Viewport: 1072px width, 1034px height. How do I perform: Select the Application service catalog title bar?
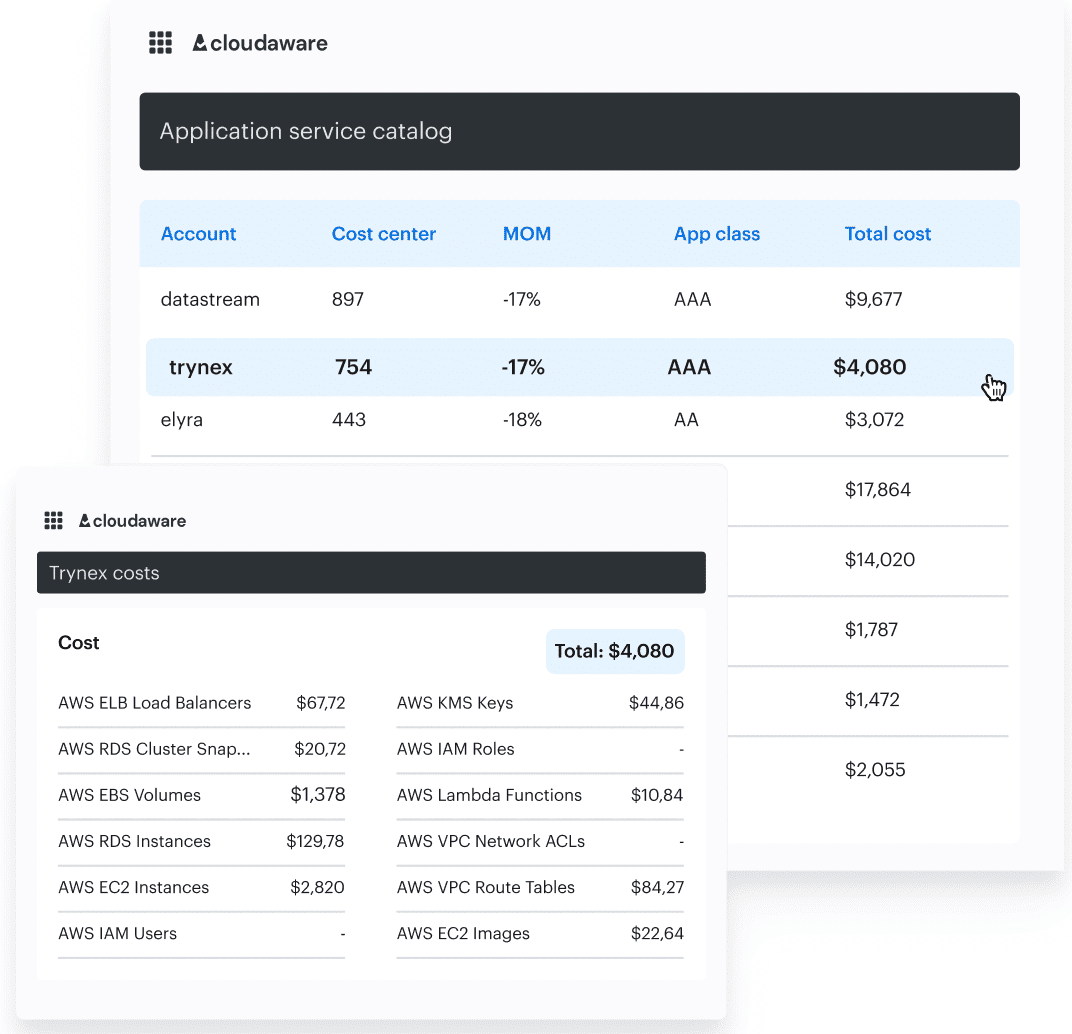coord(579,131)
